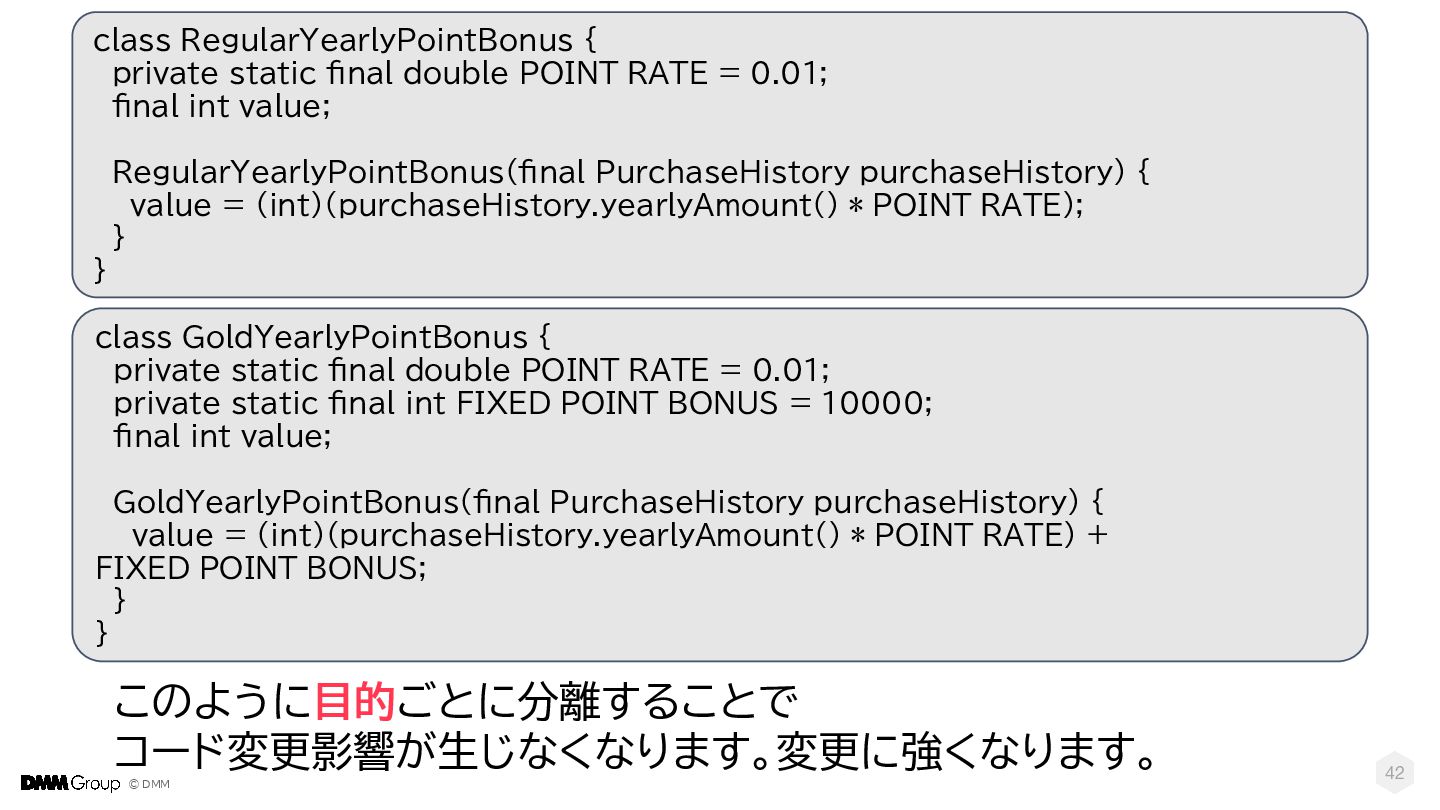Click the sentence starting with このように

point(455,703)
